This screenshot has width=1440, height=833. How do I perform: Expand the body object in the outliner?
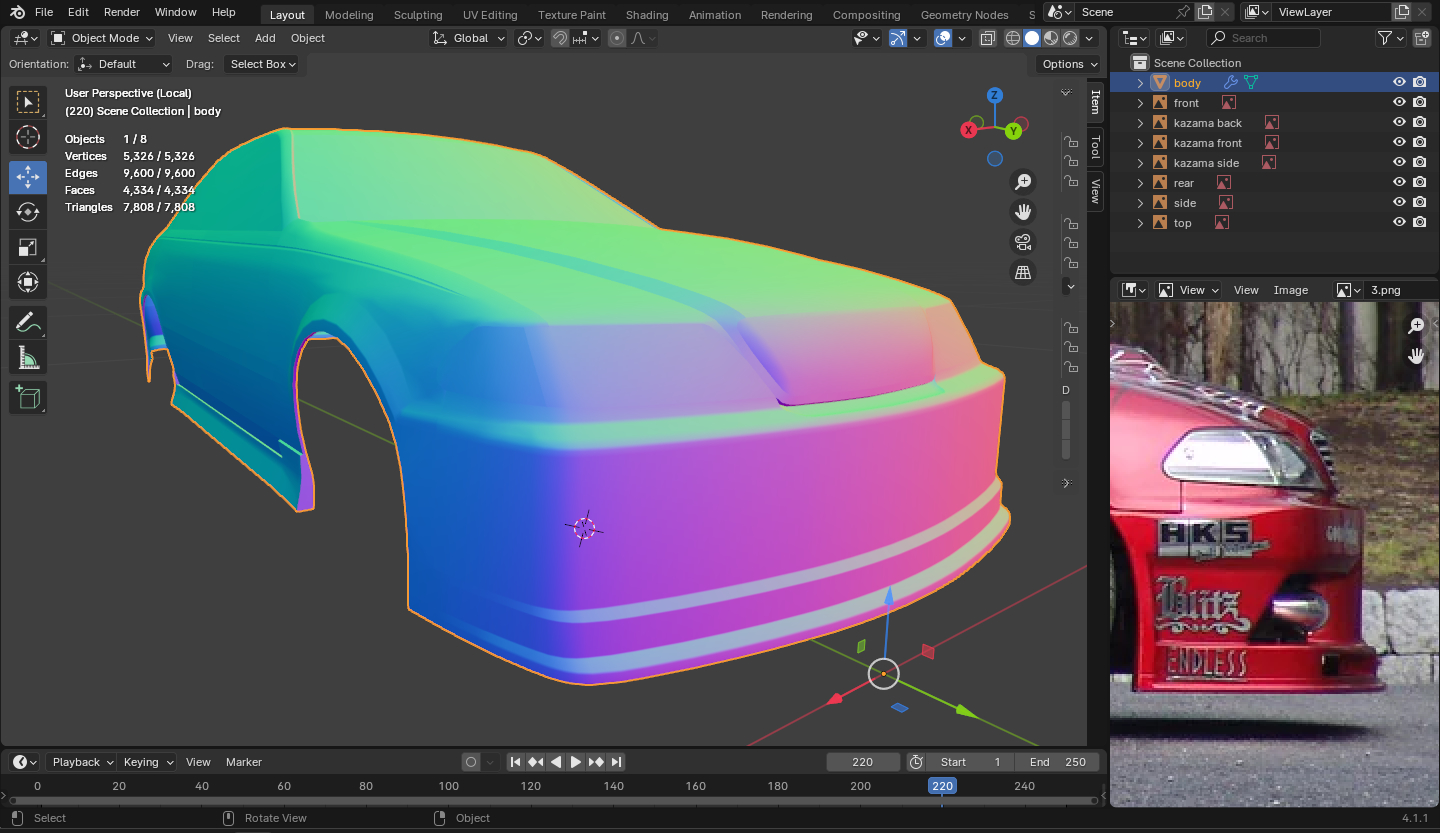(1140, 83)
